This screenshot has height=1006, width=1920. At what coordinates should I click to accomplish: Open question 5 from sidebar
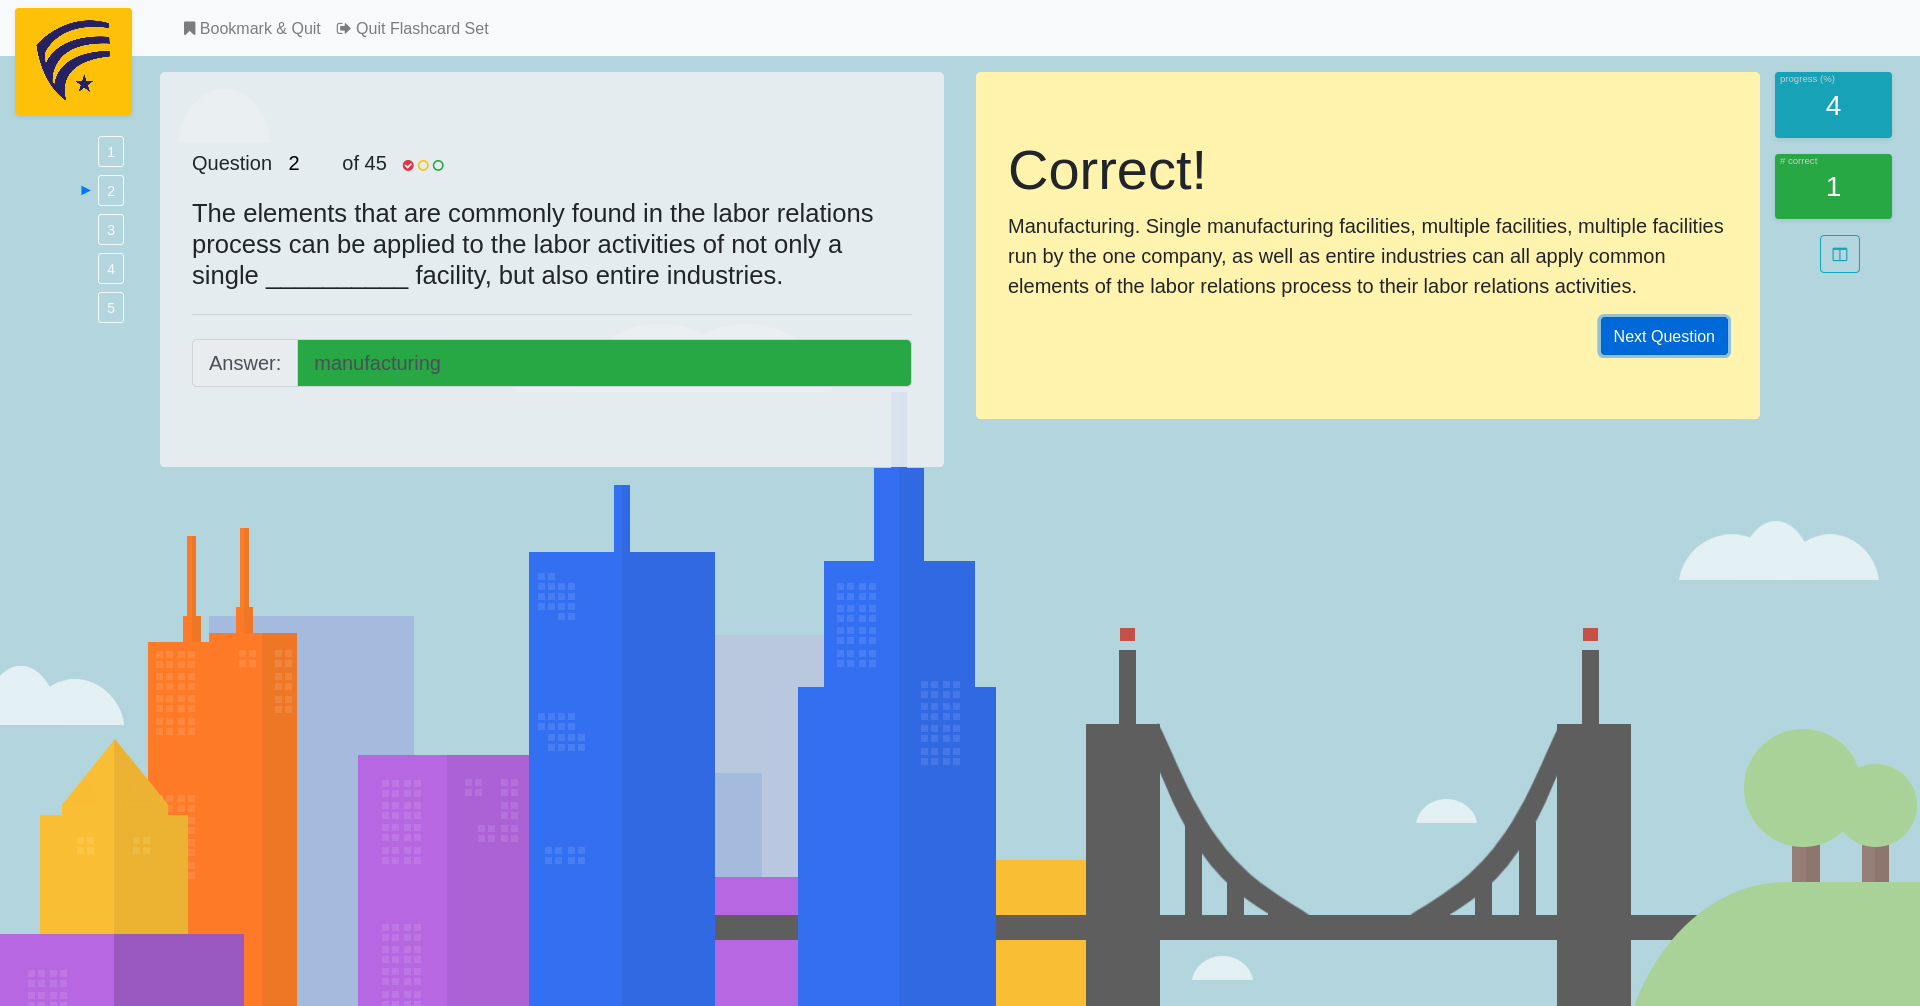(x=111, y=308)
